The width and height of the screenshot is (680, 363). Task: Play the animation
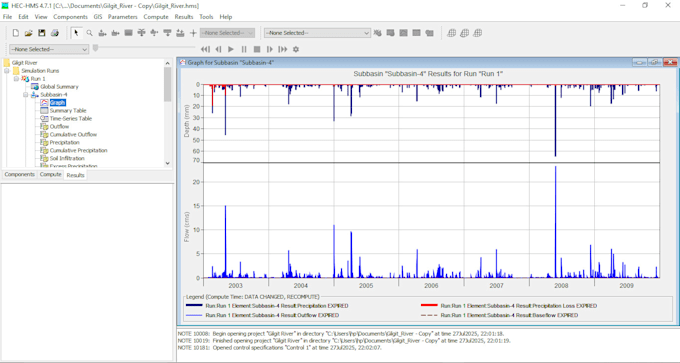pos(231,49)
